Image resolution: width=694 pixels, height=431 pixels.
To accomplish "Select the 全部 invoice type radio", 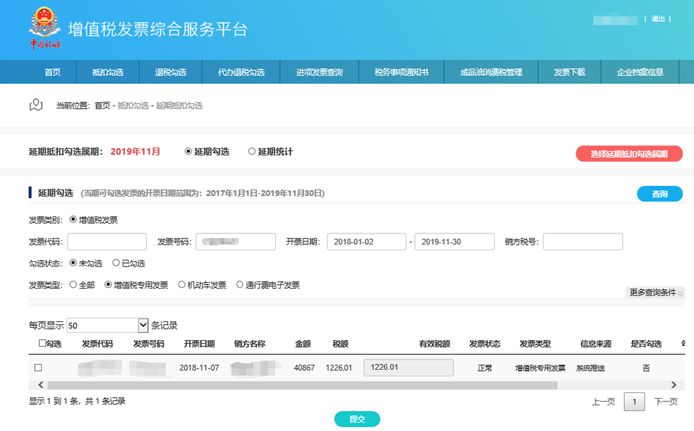I will click(73, 285).
